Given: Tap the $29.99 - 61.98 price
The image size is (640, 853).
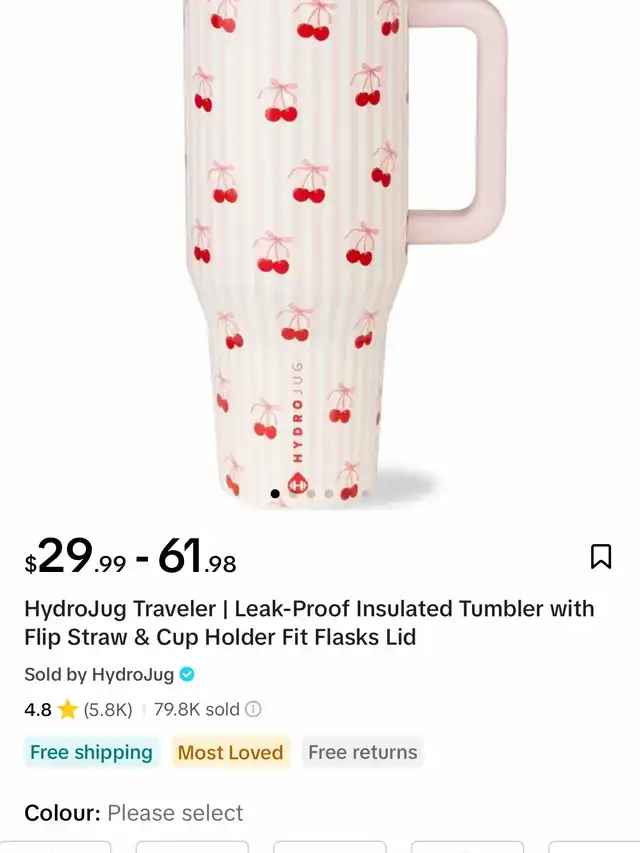Looking at the screenshot, I should pos(131,557).
